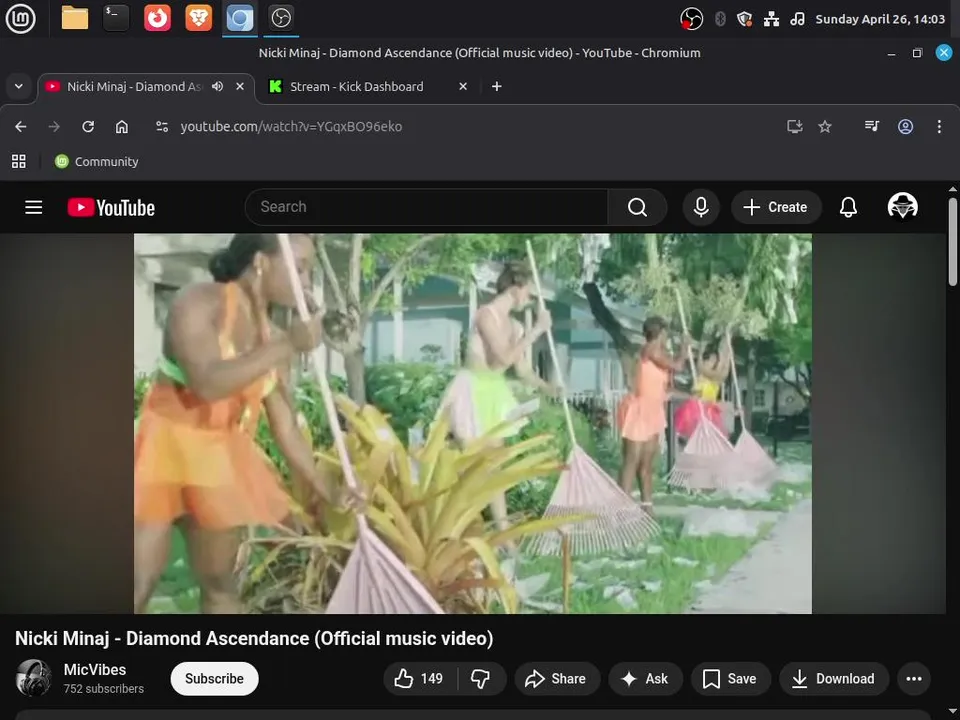This screenshot has height=720, width=960.
Task: Subscribe to MicVibes
Action: [214, 678]
